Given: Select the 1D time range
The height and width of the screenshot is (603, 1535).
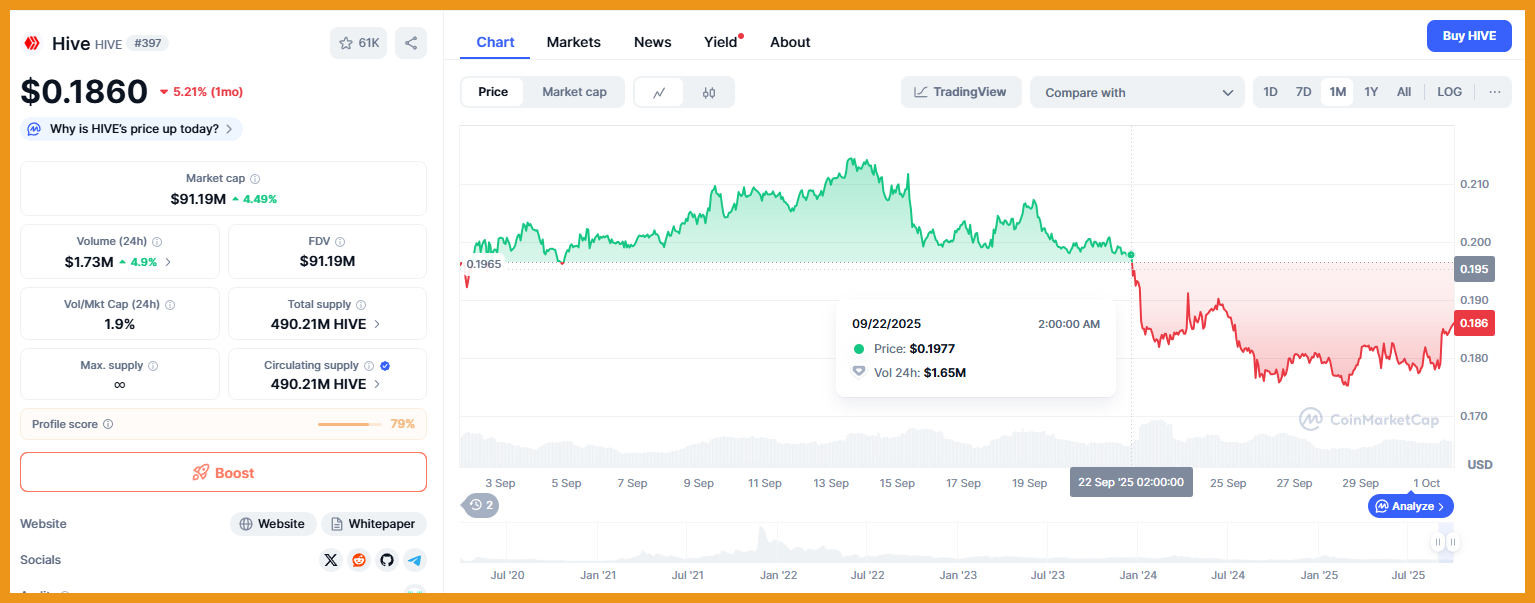Looking at the screenshot, I should (1270, 92).
